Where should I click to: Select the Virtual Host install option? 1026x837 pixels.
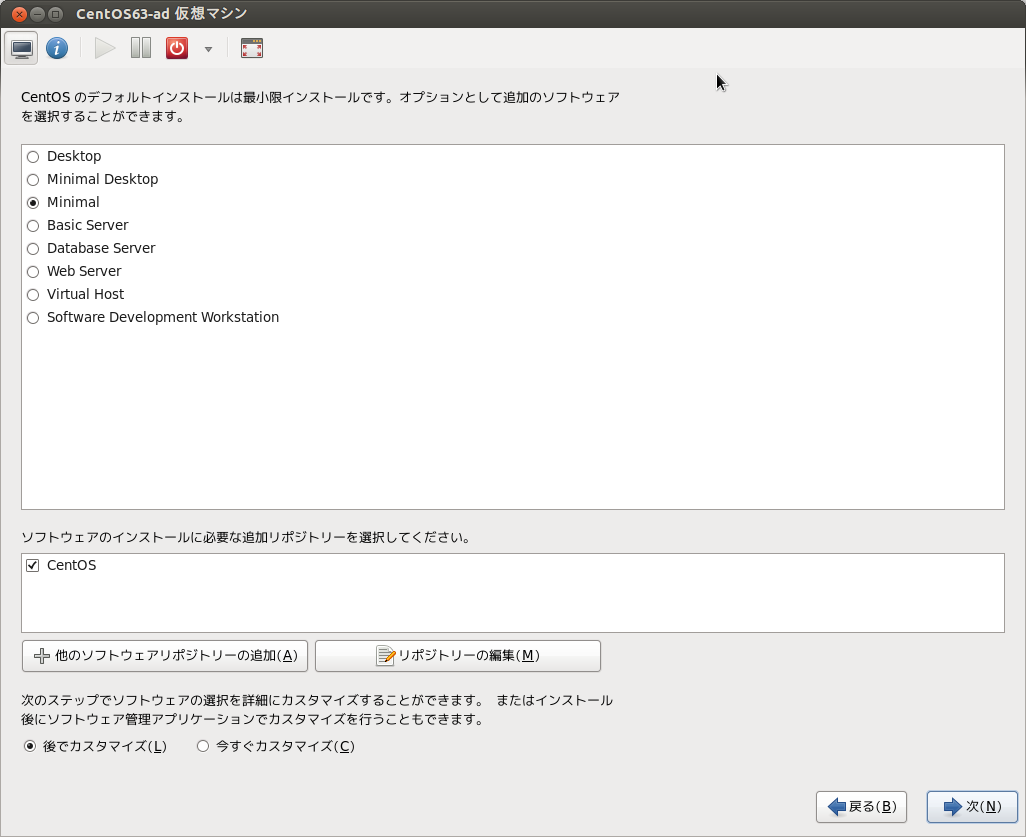(33, 294)
